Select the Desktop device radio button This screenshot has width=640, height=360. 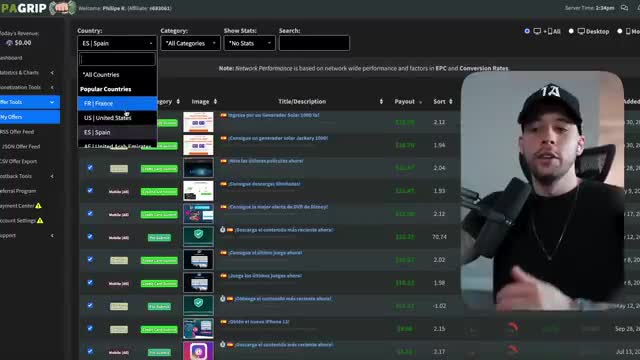tap(571, 31)
